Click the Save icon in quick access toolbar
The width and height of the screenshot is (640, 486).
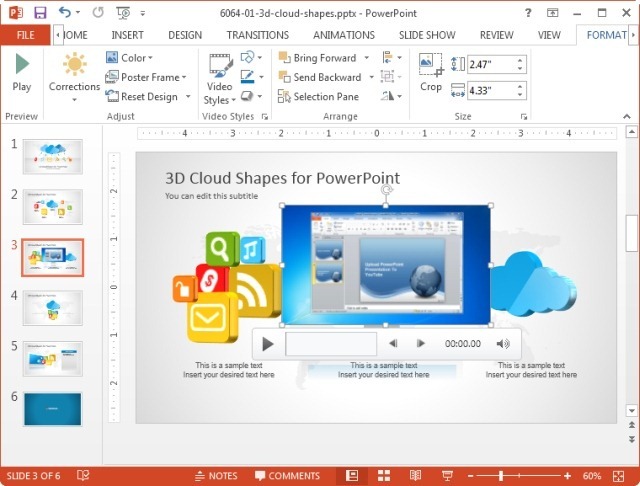40,13
